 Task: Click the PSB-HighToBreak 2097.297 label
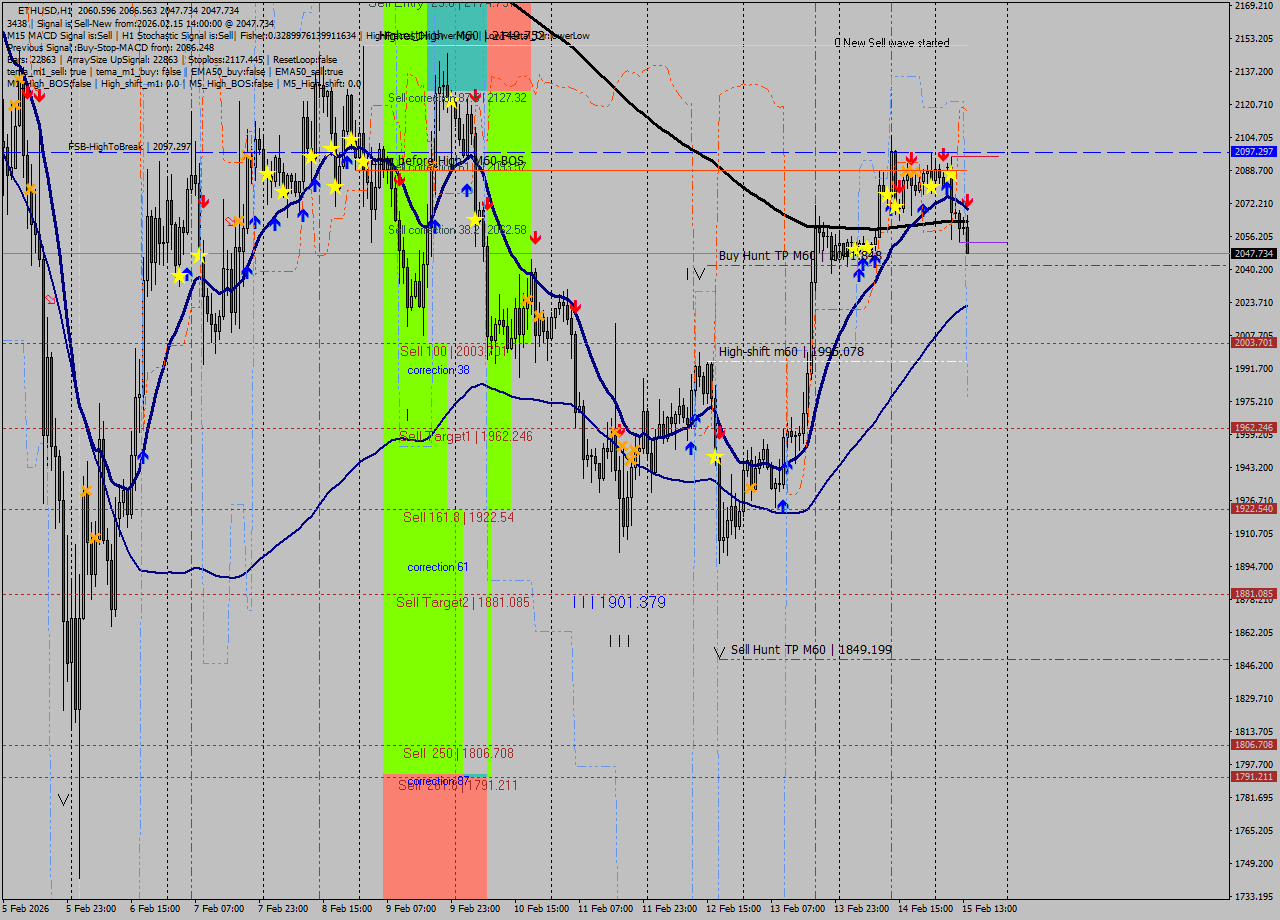click(130, 146)
